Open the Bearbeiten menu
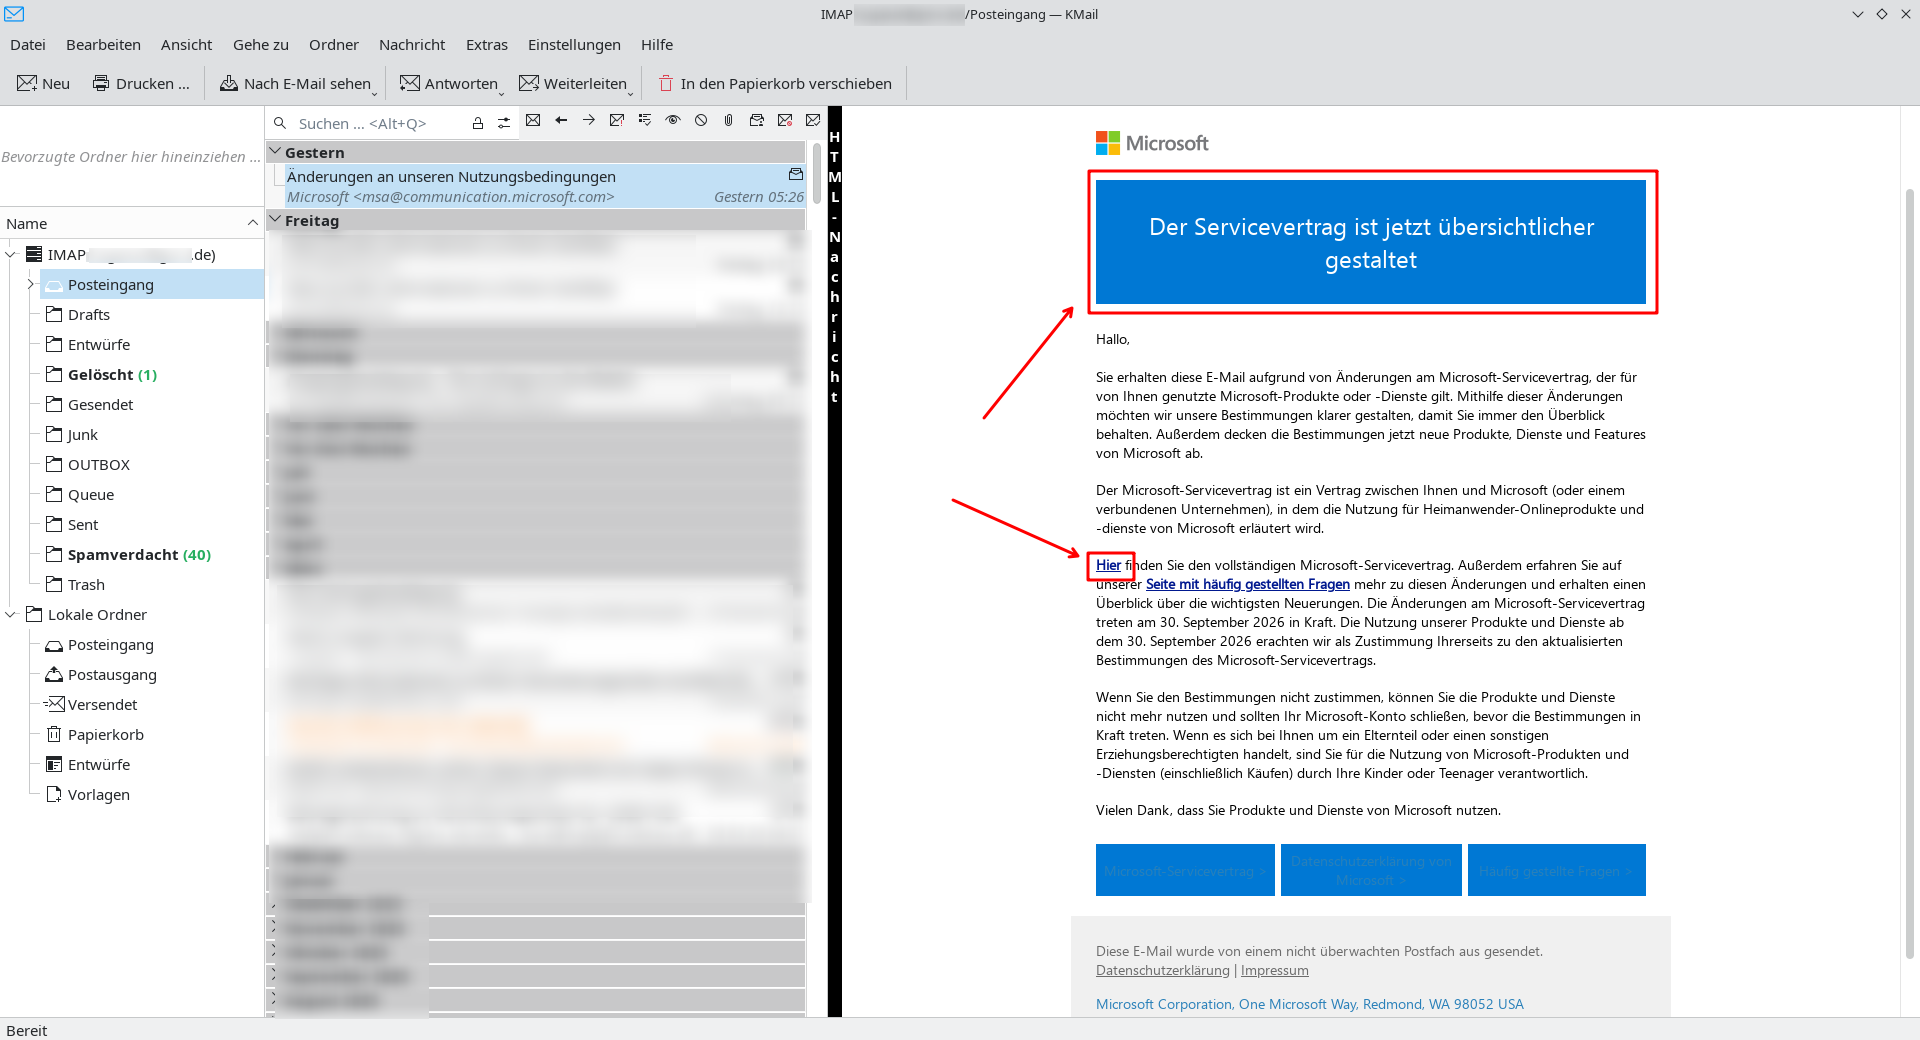This screenshot has height=1040, width=1920. pos(103,45)
